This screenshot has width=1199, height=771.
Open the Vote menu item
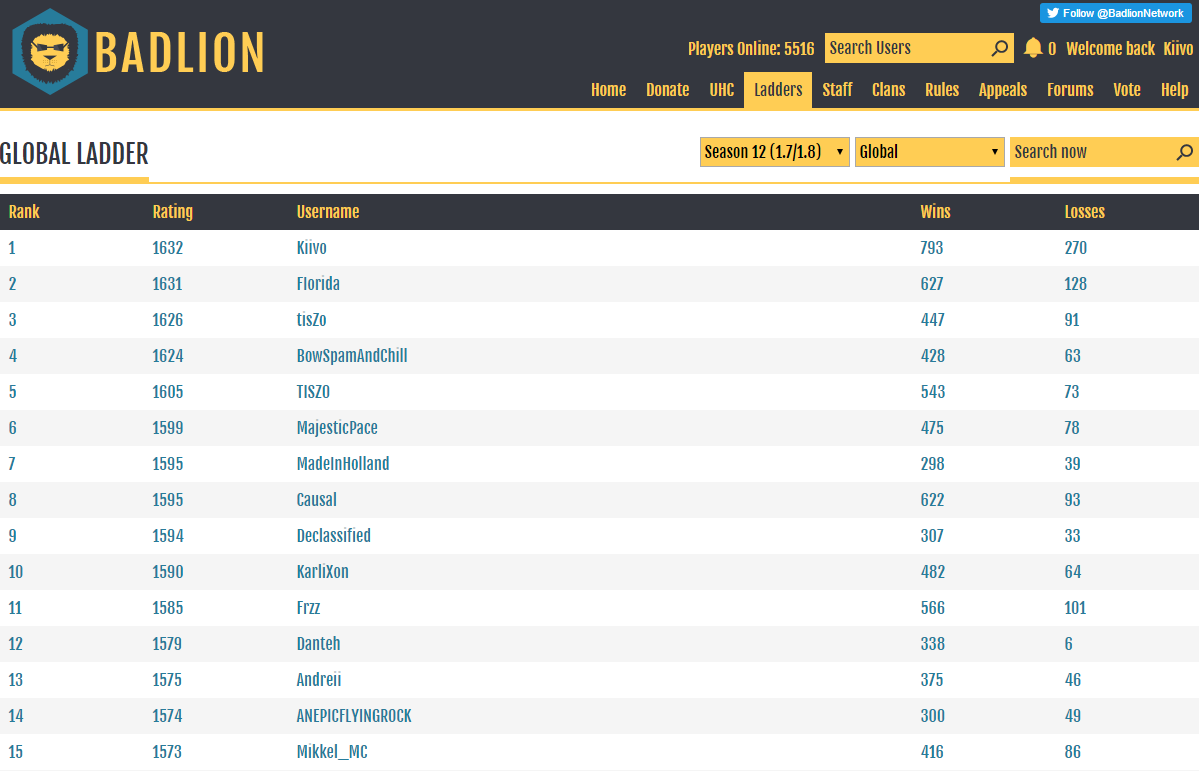pos(1126,89)
